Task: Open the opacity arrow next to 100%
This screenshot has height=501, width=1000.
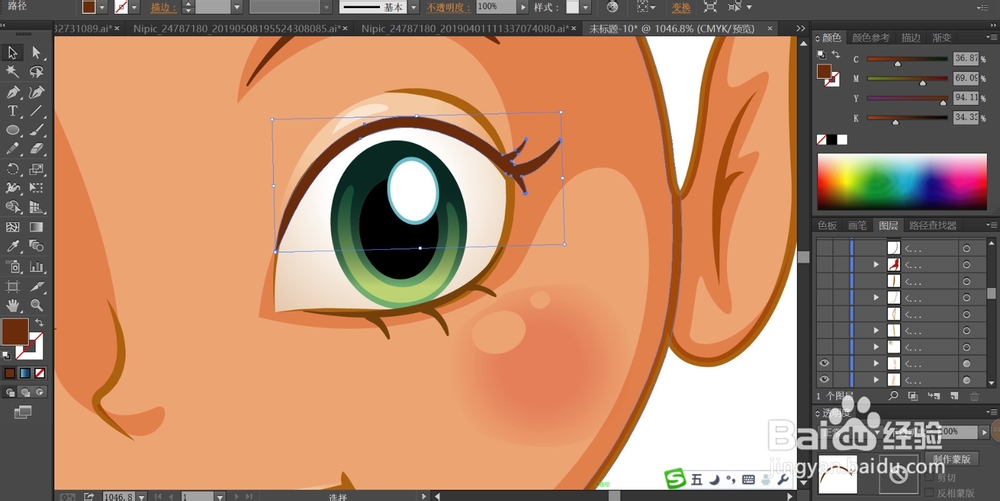Action: [524, 8]
